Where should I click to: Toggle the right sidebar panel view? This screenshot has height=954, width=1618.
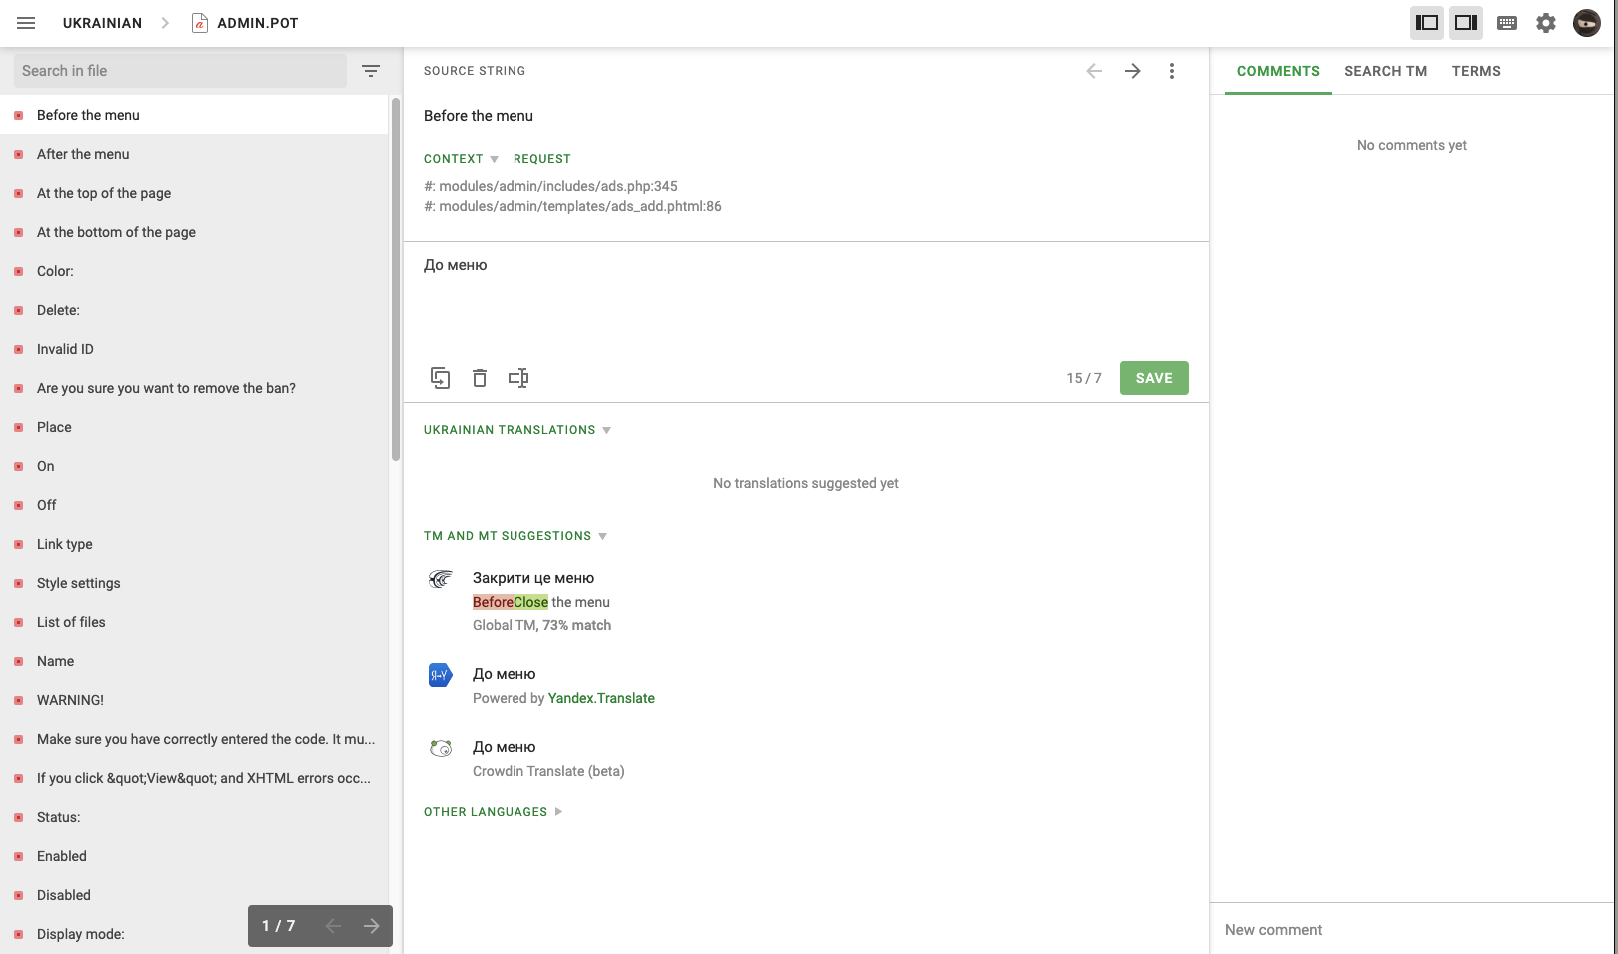tap(1466, 23)
